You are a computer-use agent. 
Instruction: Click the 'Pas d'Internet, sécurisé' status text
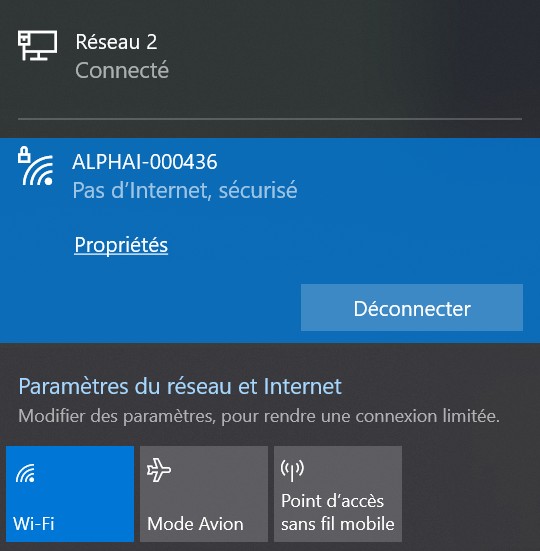point(185,190)
